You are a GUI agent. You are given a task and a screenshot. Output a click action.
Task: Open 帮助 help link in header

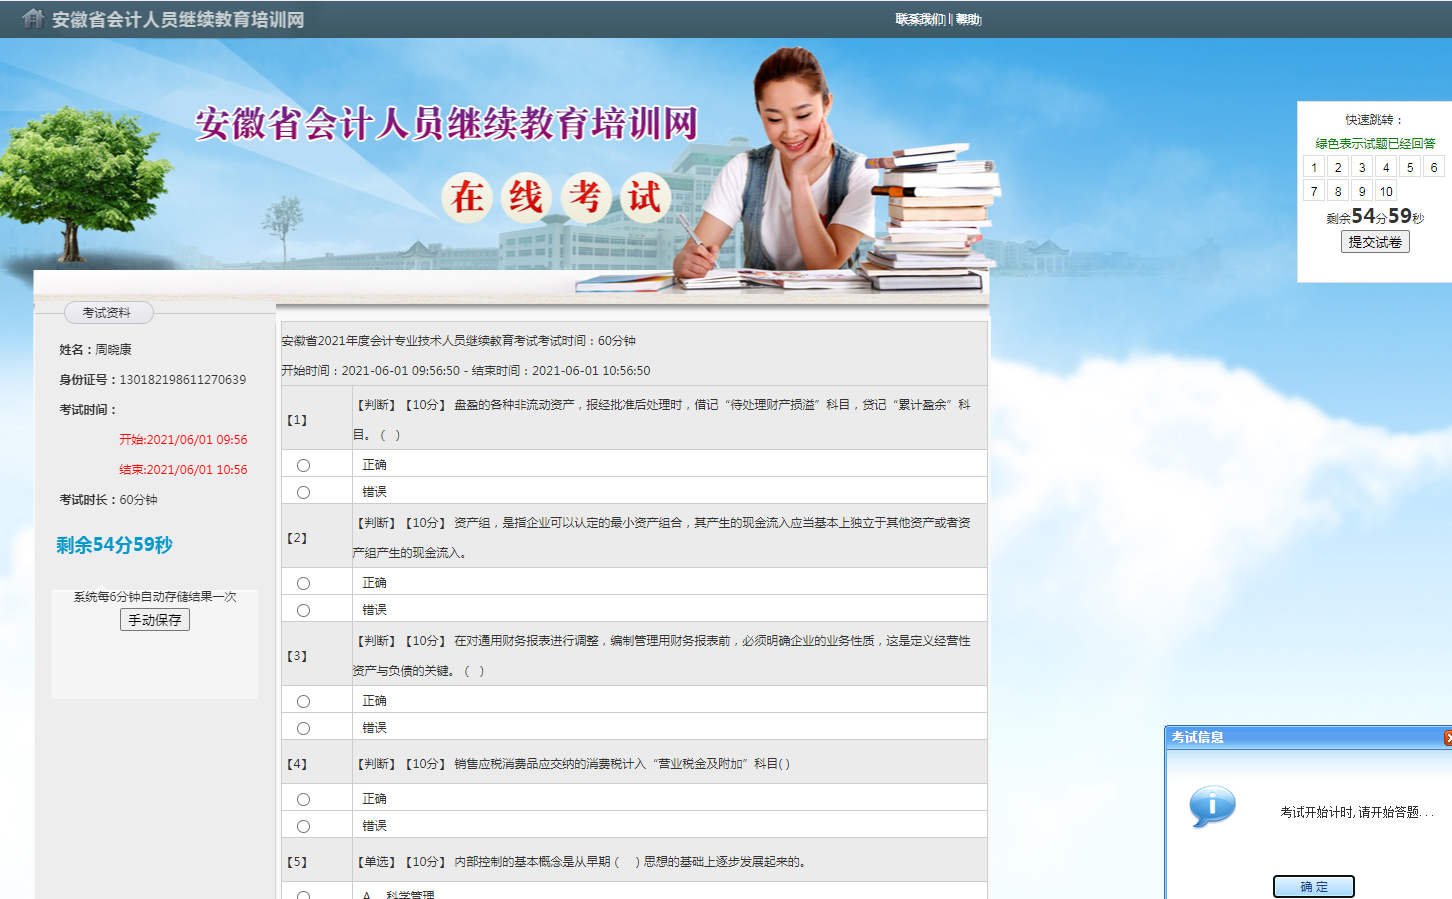(968, 20)
